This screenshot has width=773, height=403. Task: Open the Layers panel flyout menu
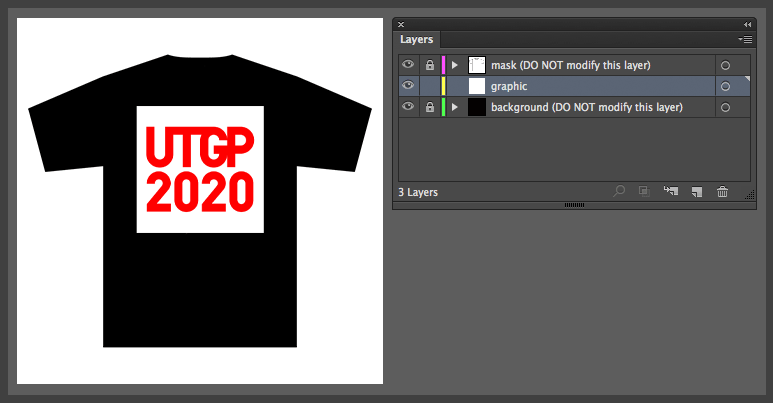coord(745,39)
